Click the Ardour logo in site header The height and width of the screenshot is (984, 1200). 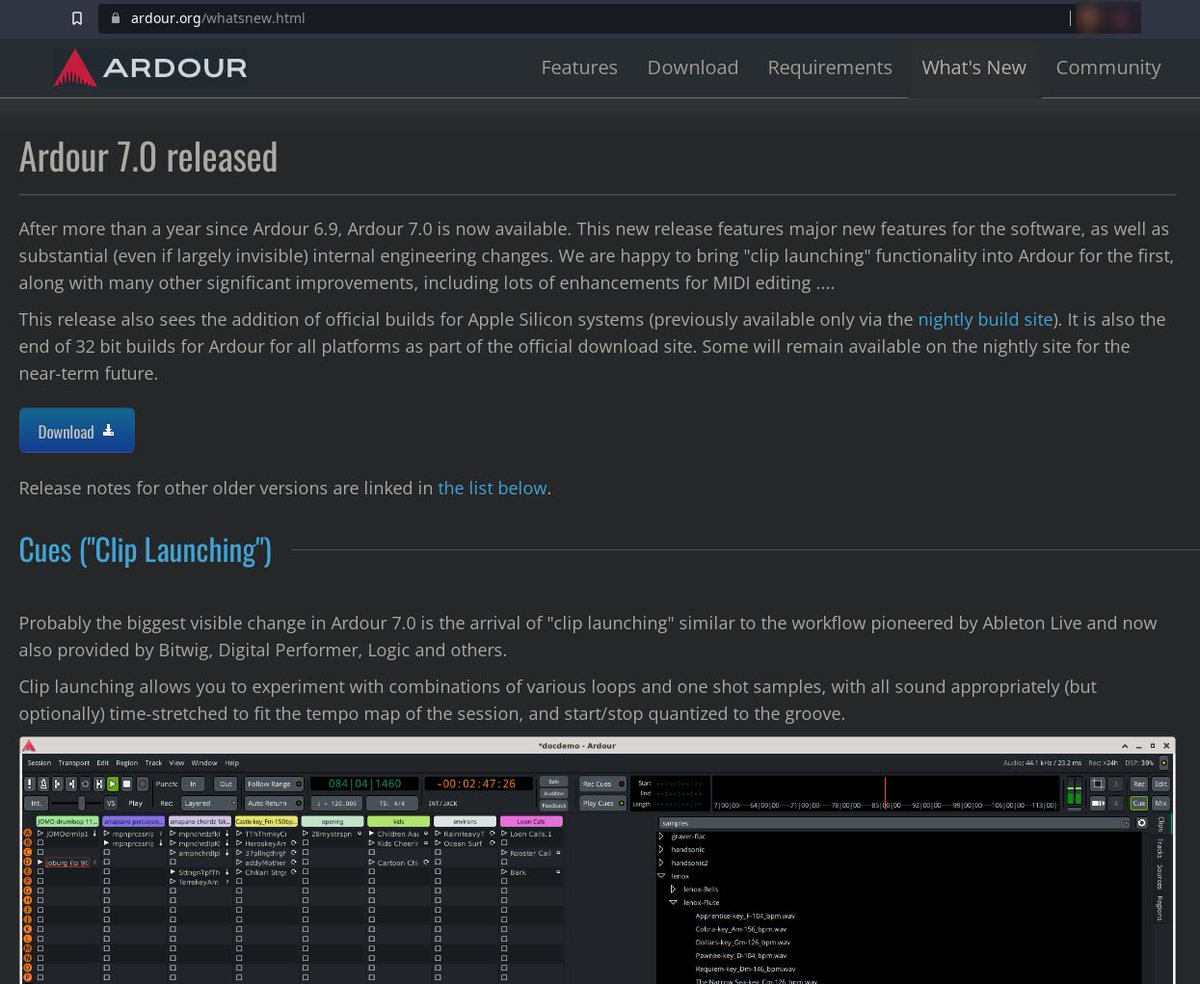click(150, 68)
